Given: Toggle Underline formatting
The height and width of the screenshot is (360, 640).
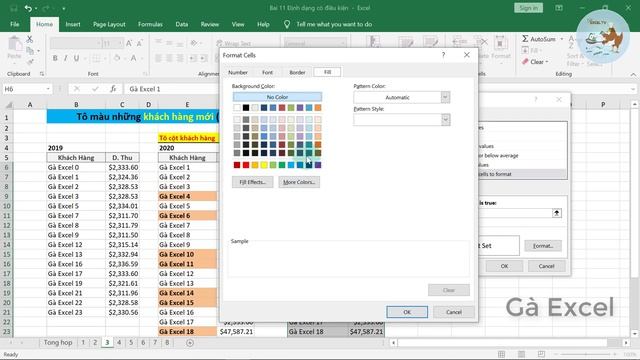Looking at the screenshot, I should (76, 58).
